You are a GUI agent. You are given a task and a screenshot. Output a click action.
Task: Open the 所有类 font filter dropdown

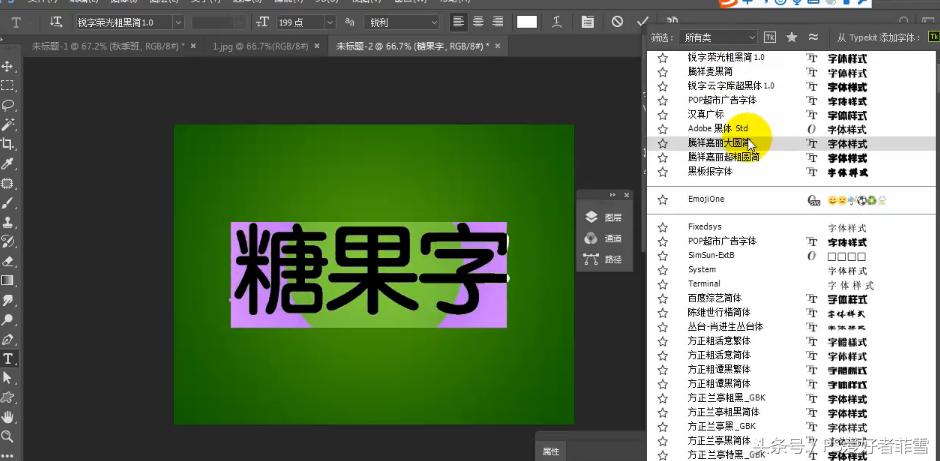pyautogui.click(x=718, y=37)
